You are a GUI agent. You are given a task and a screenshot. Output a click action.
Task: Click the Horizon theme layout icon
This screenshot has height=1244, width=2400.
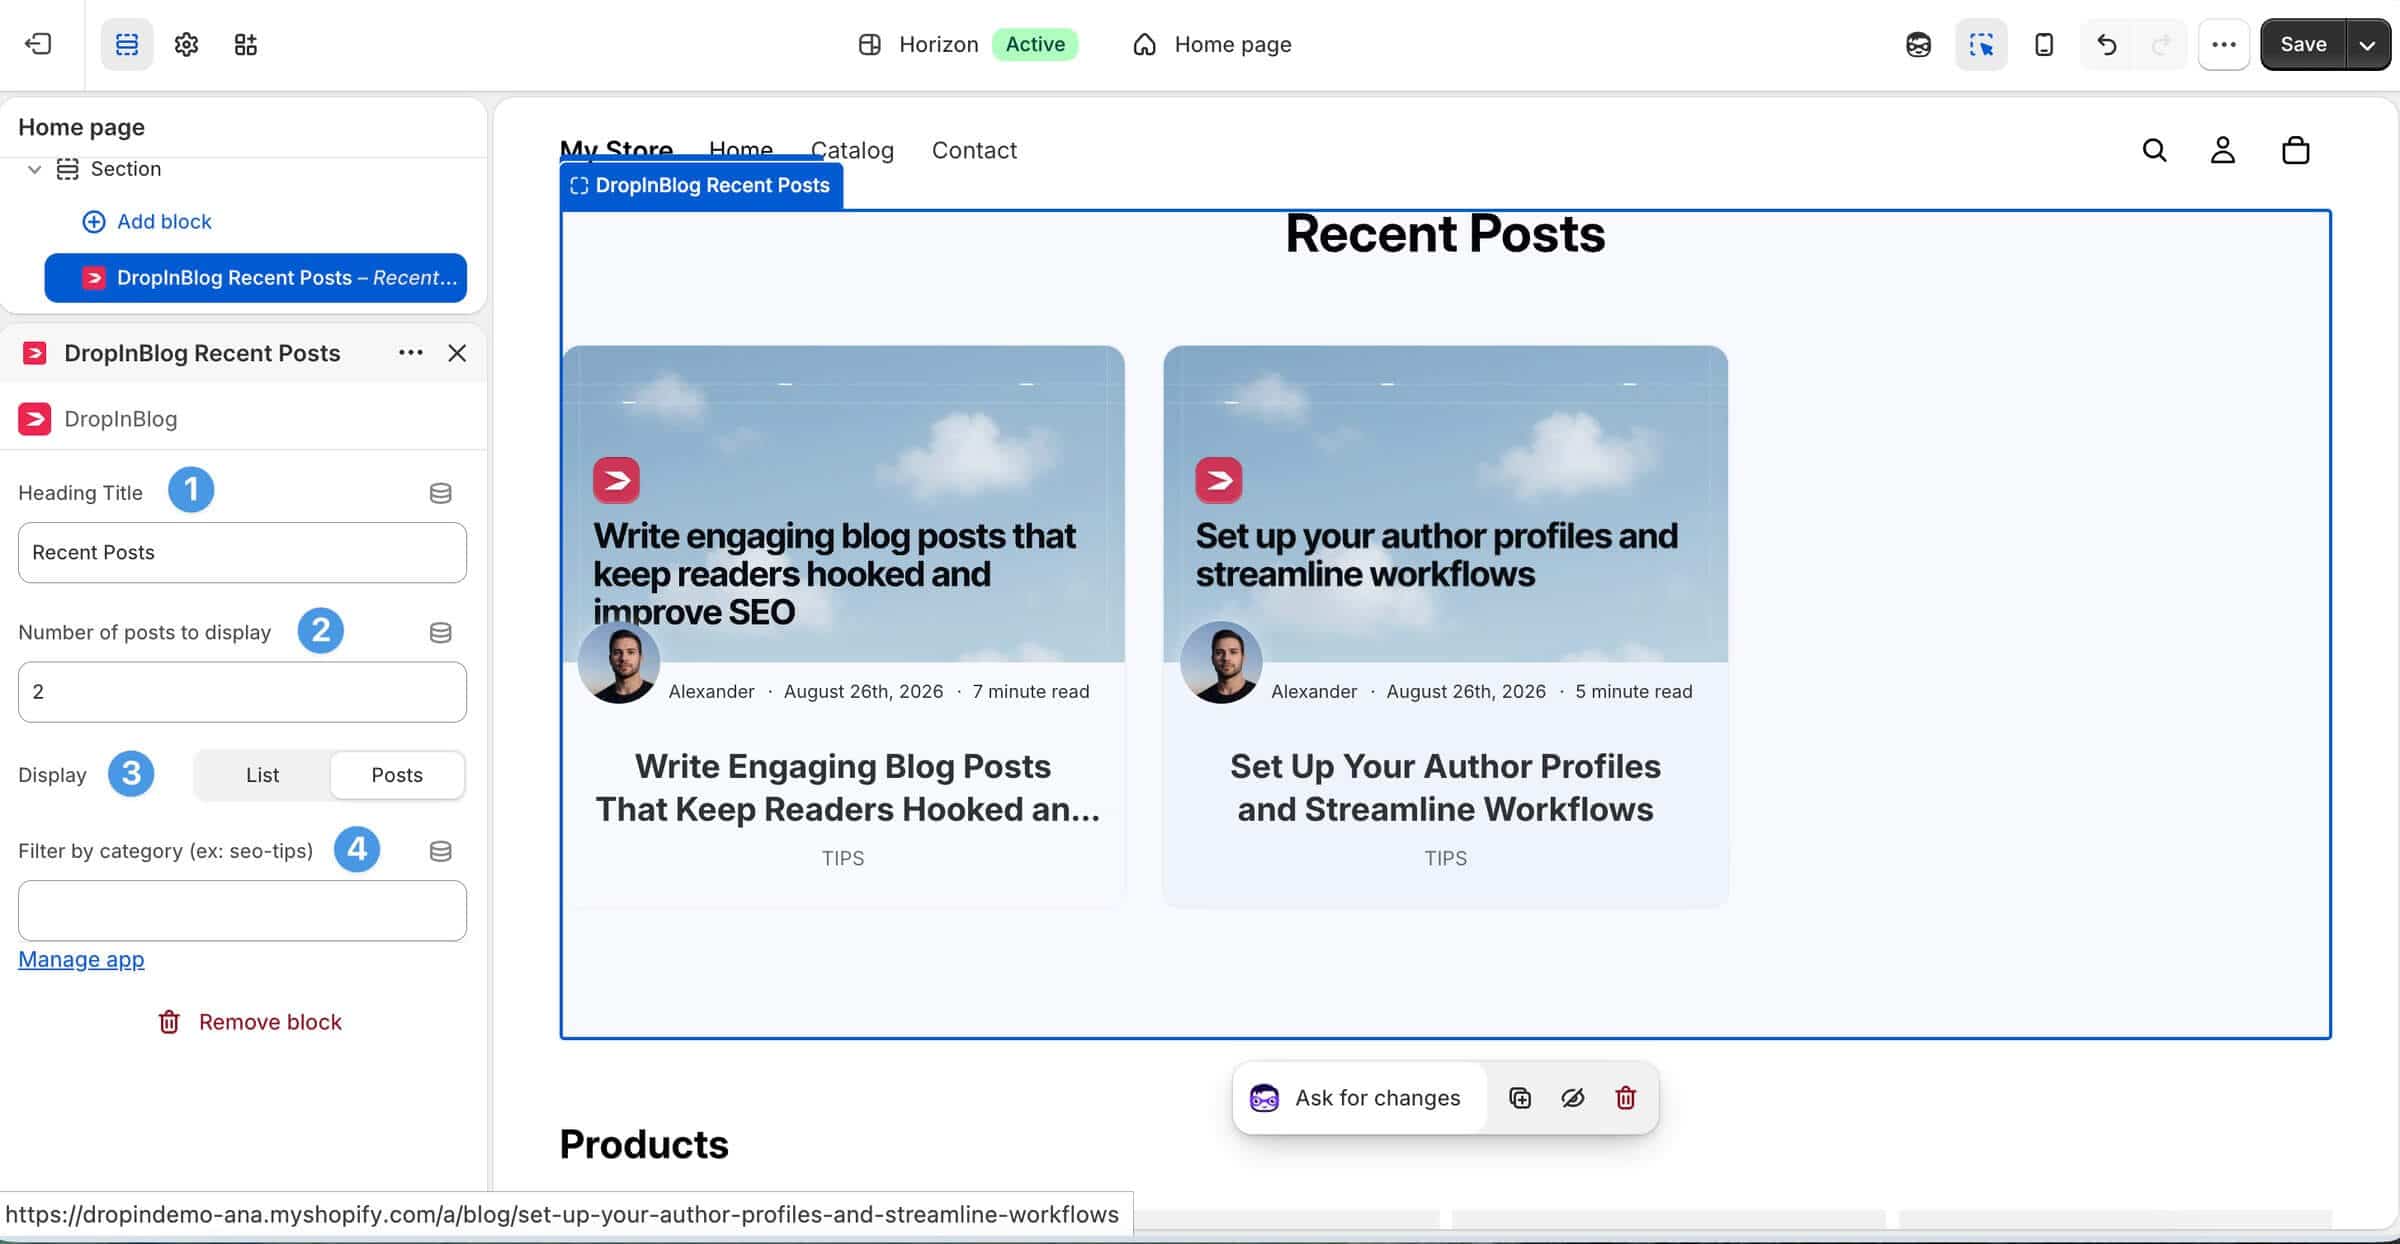click(869, 44)
